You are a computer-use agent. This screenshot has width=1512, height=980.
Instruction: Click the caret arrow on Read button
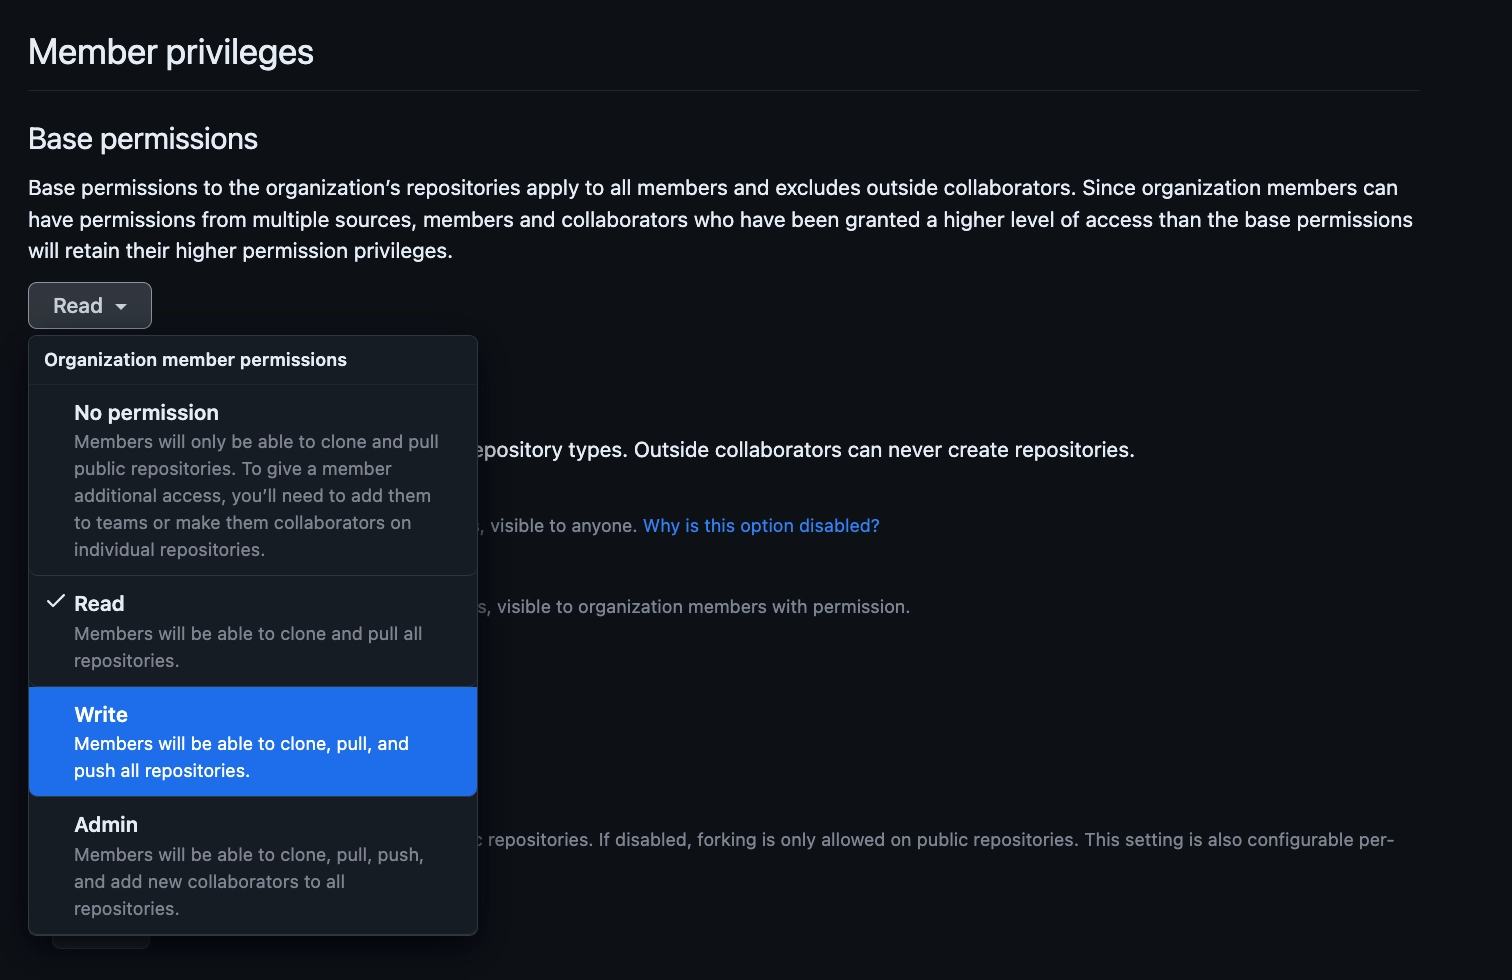(121, 307)
